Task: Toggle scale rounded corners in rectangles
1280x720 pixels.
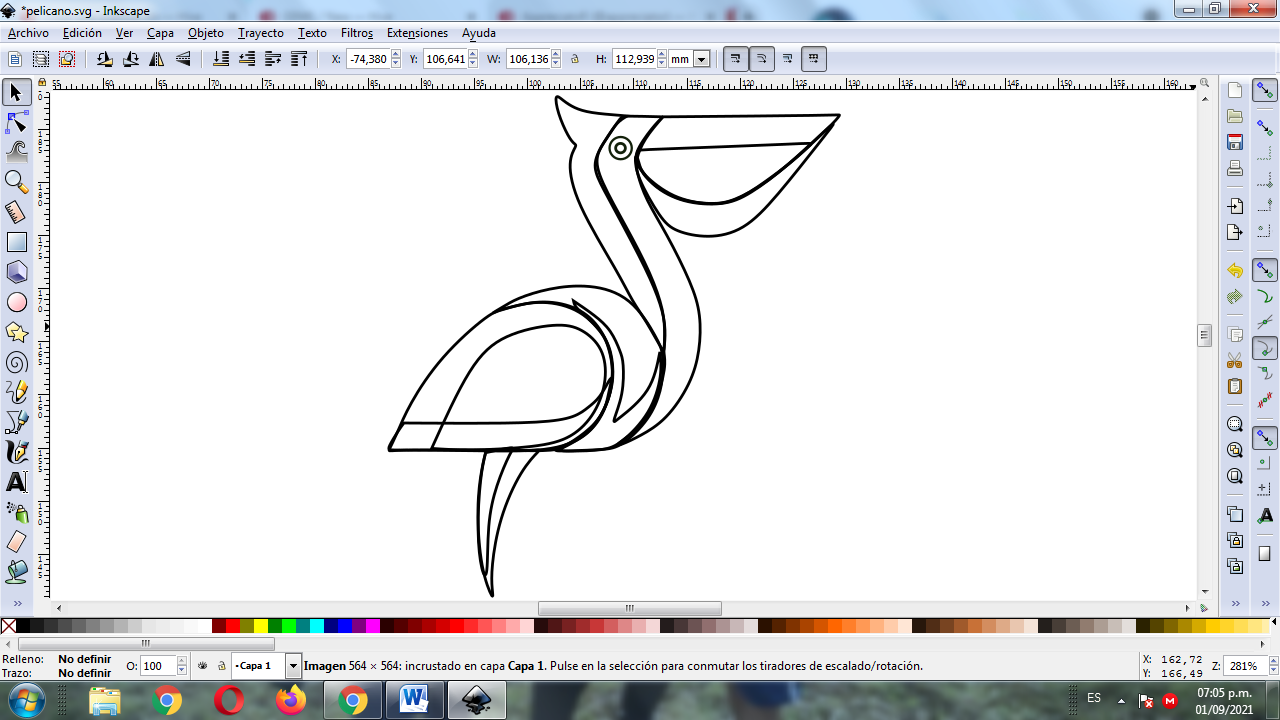Action: (762, 59)
